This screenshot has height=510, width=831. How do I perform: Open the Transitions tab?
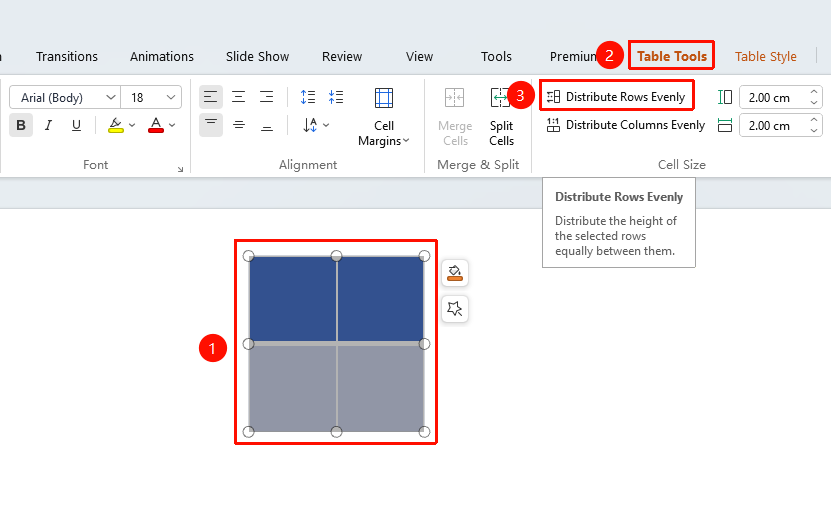67,56
